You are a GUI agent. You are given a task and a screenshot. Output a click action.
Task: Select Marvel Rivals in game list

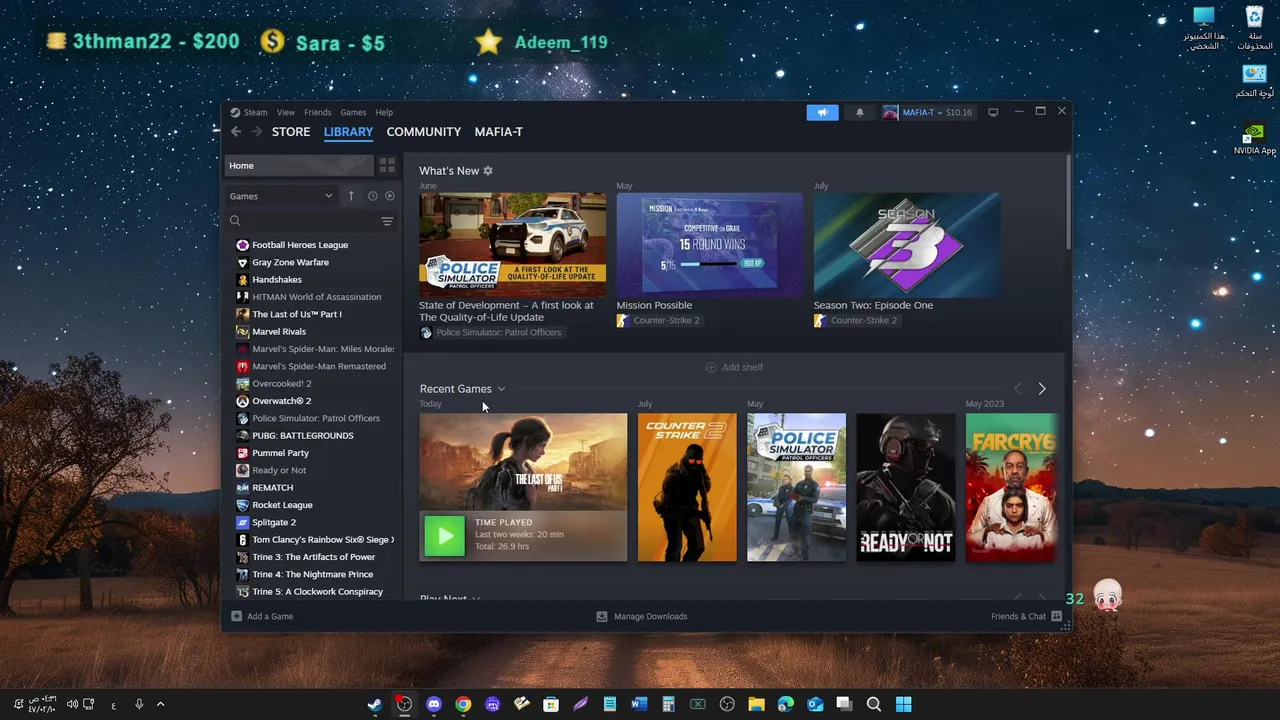[279, 332]
